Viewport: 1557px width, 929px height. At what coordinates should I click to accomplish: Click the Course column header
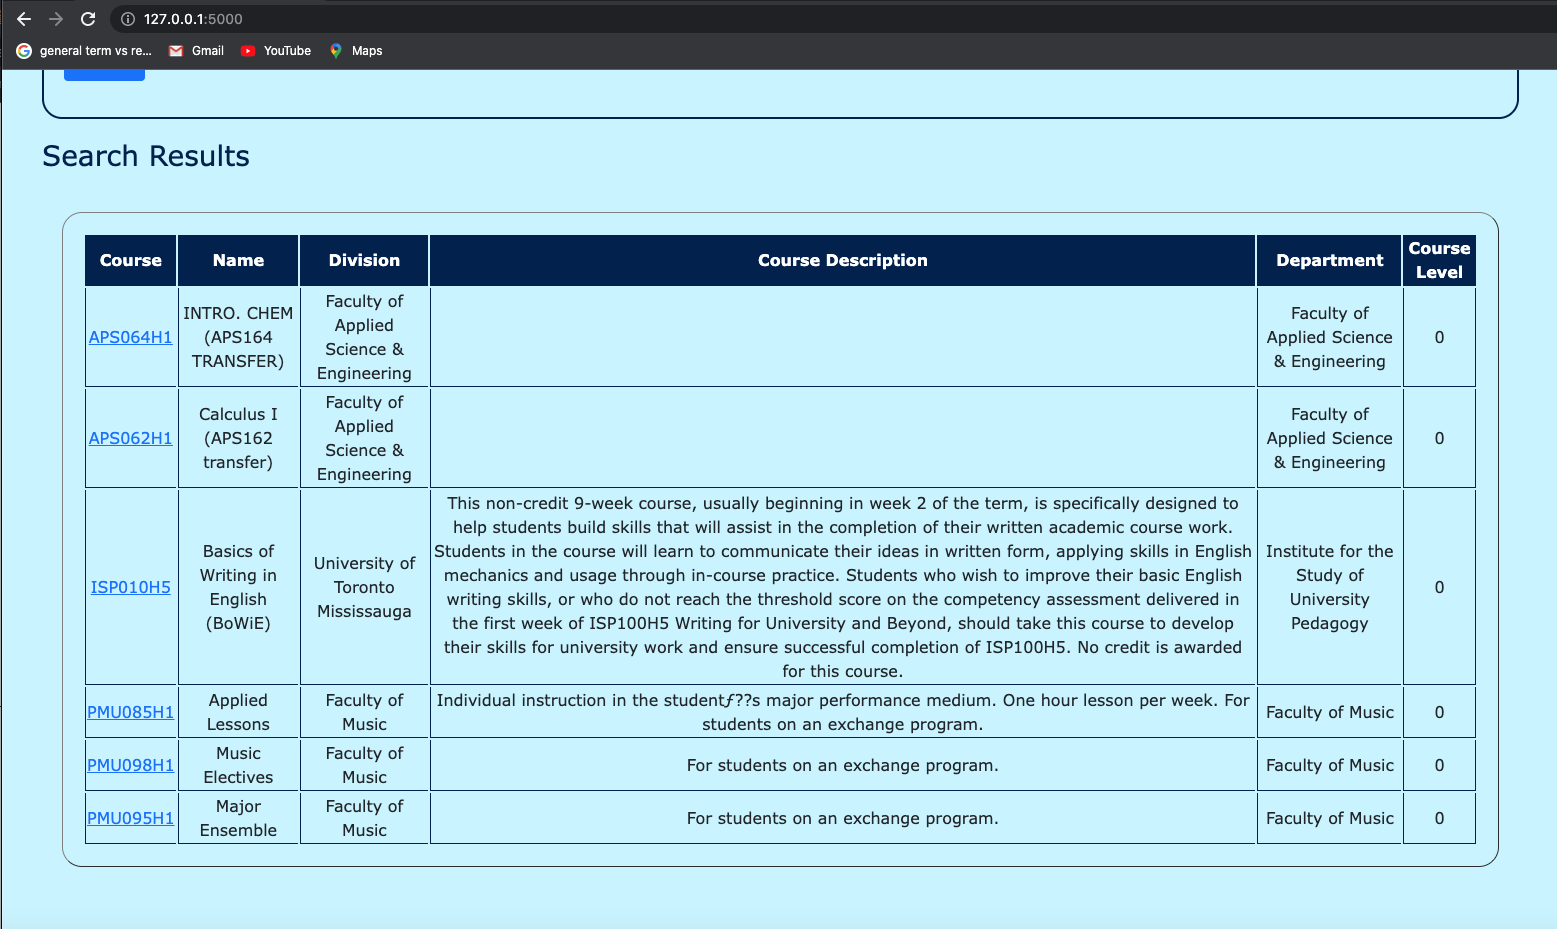point(130,260)
